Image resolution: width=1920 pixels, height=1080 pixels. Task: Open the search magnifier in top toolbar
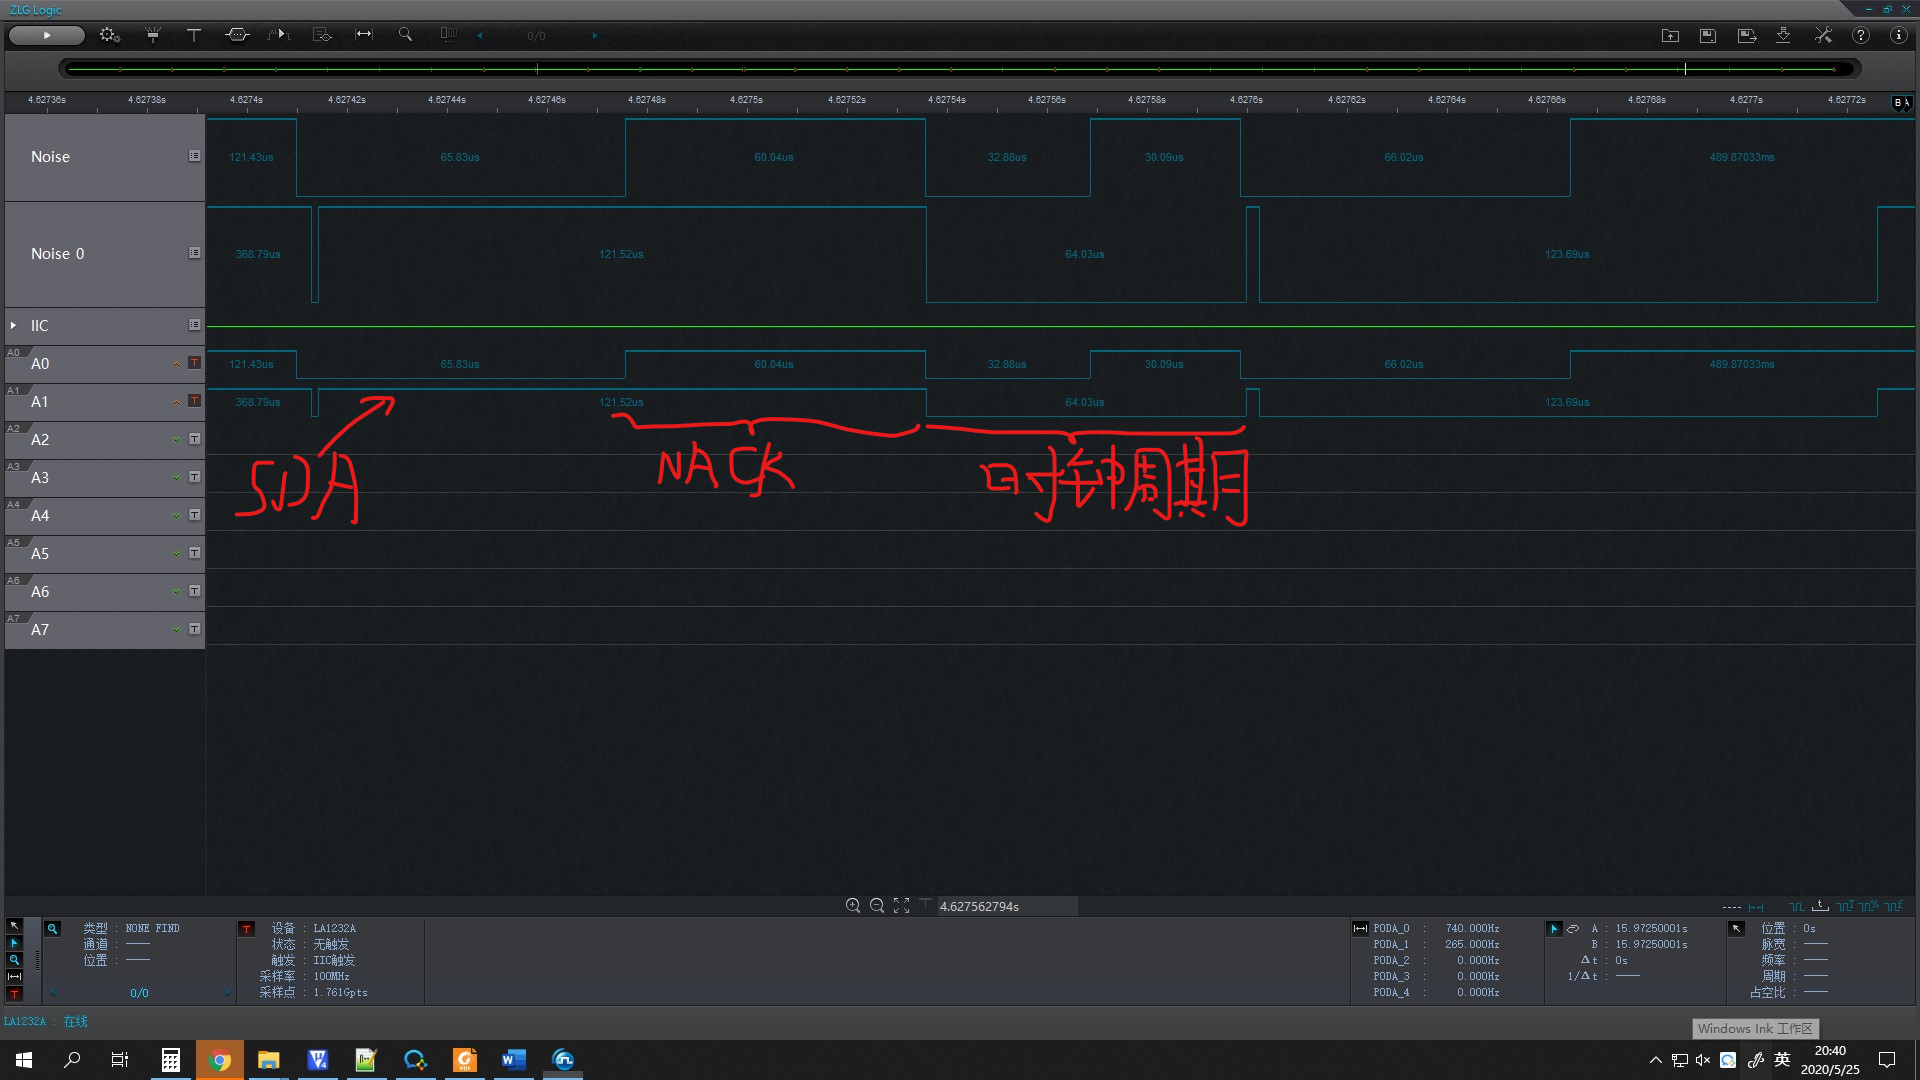coord(405,35)
